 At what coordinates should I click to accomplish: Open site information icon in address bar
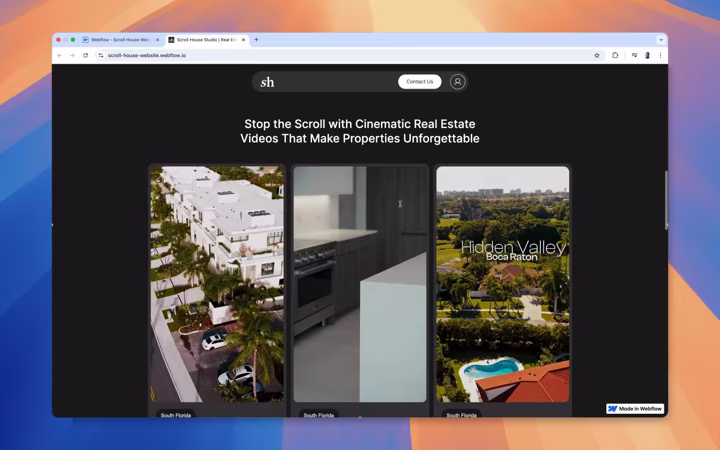[101, 55]
